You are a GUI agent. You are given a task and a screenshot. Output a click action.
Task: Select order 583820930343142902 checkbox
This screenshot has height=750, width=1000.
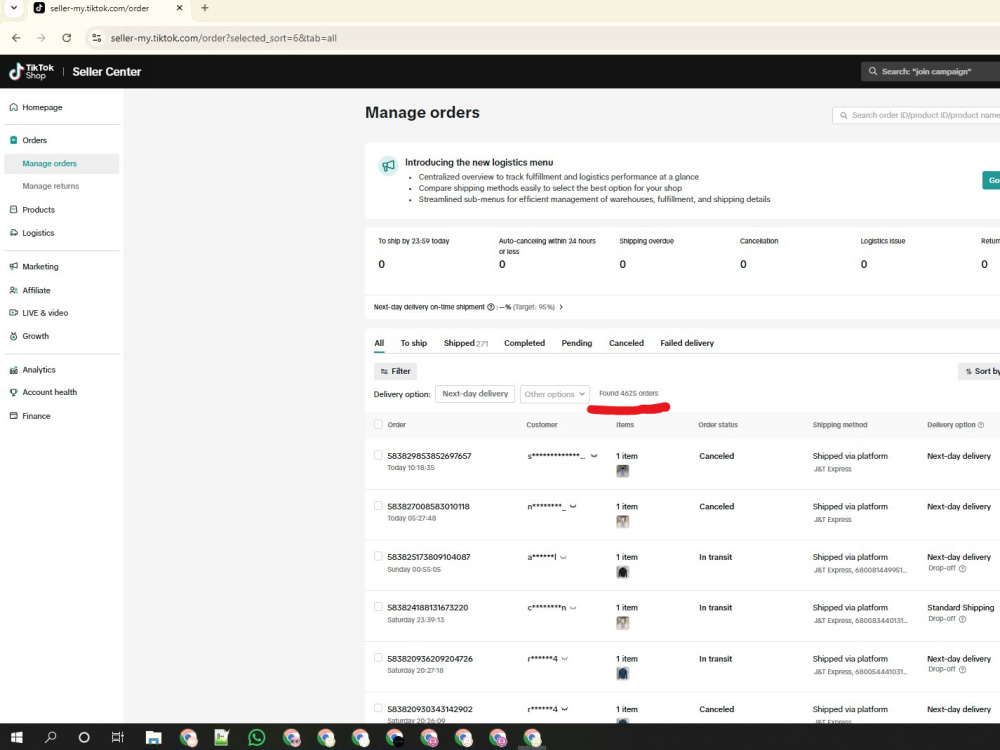(x=378, y=708)
